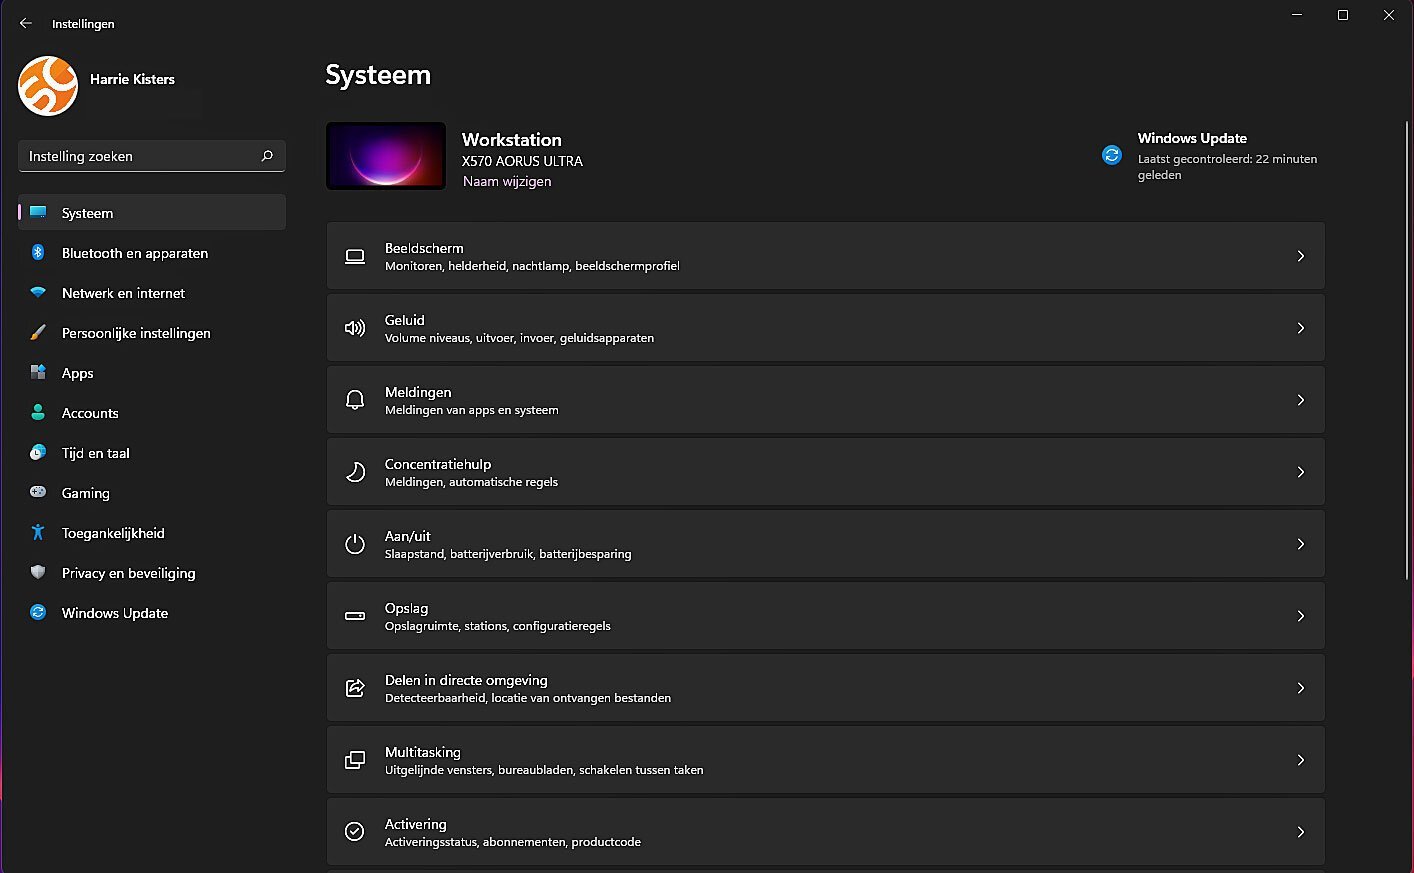Open Windows Update status in header

click(1210, 155)
